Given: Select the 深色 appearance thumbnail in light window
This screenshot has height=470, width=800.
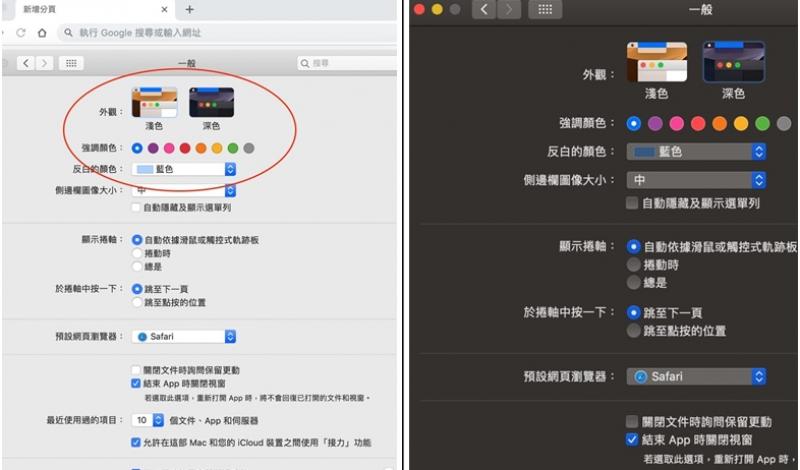Looking at the screenshot, I should tap(211, 102).
